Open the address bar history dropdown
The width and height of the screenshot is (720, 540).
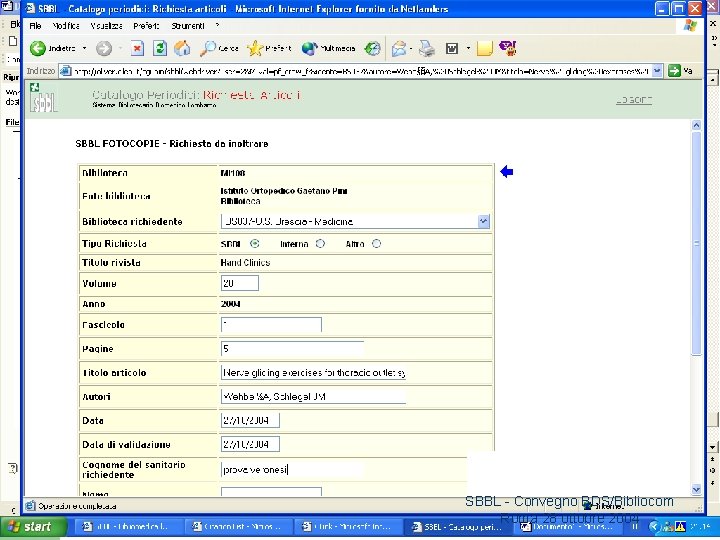coord(657,71)
